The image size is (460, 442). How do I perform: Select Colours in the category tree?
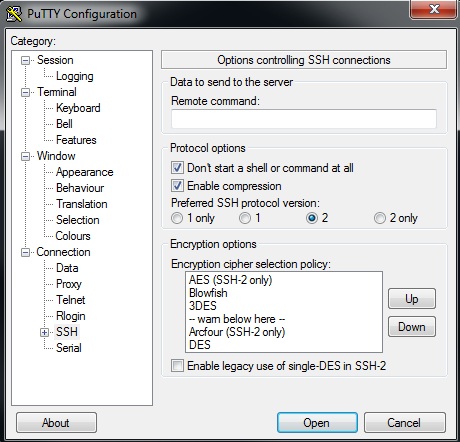[73, 236]
